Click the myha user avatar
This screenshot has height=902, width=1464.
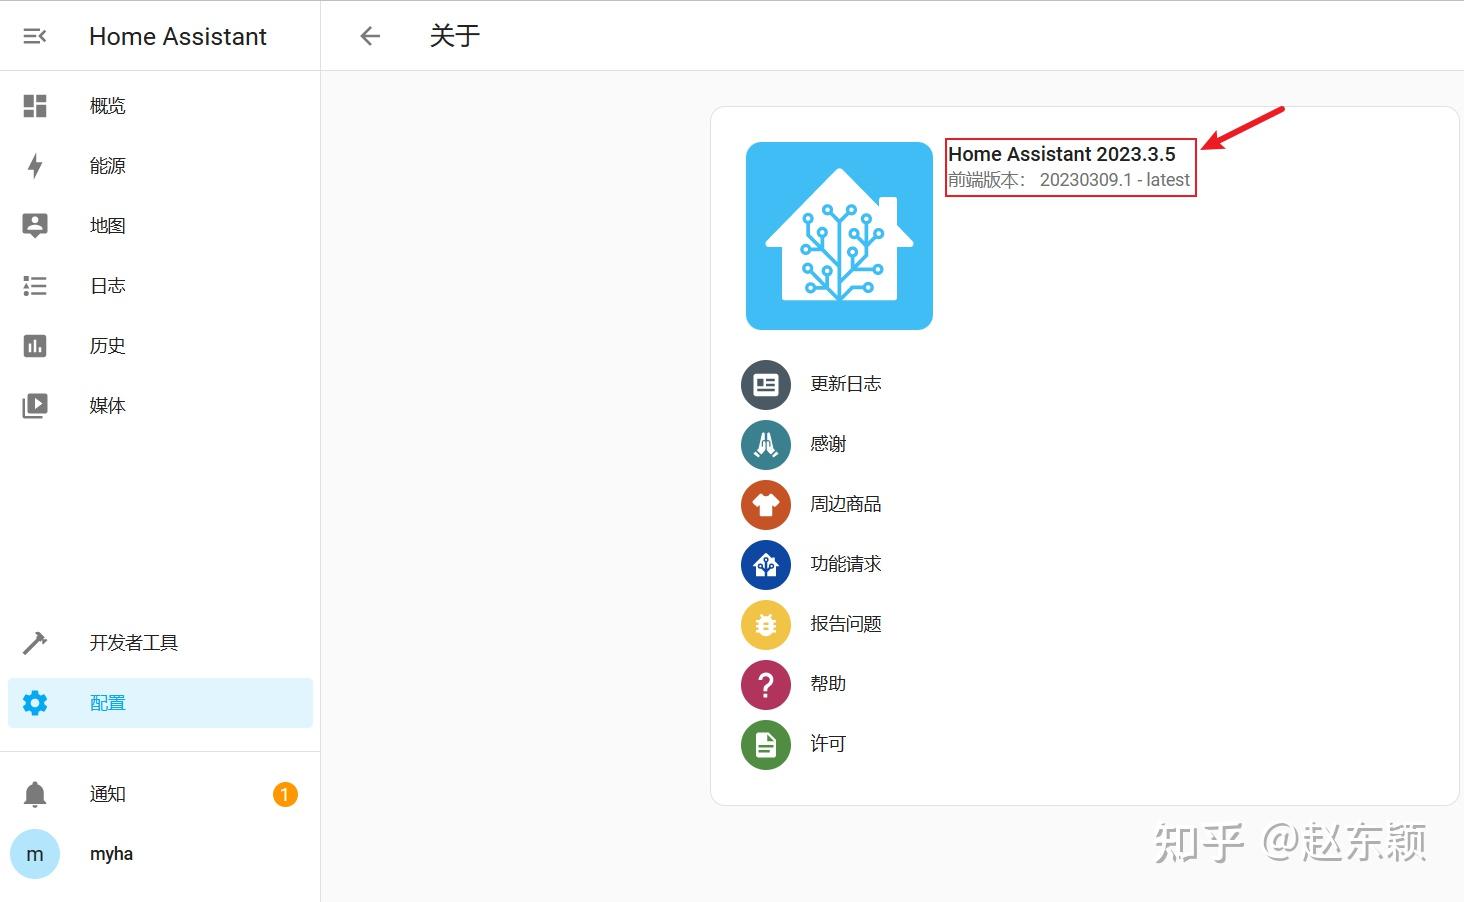tap(35, 854)
